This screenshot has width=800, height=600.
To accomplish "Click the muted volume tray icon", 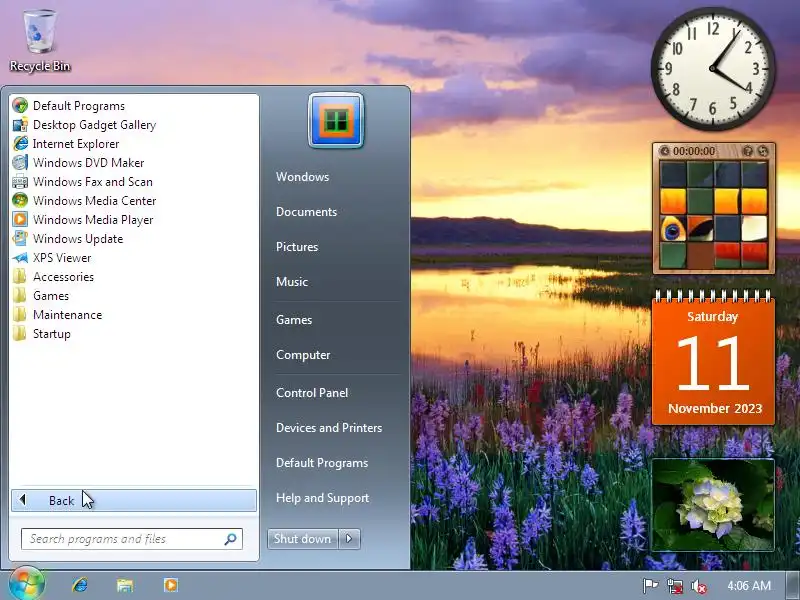I will (x=698, y=586).
